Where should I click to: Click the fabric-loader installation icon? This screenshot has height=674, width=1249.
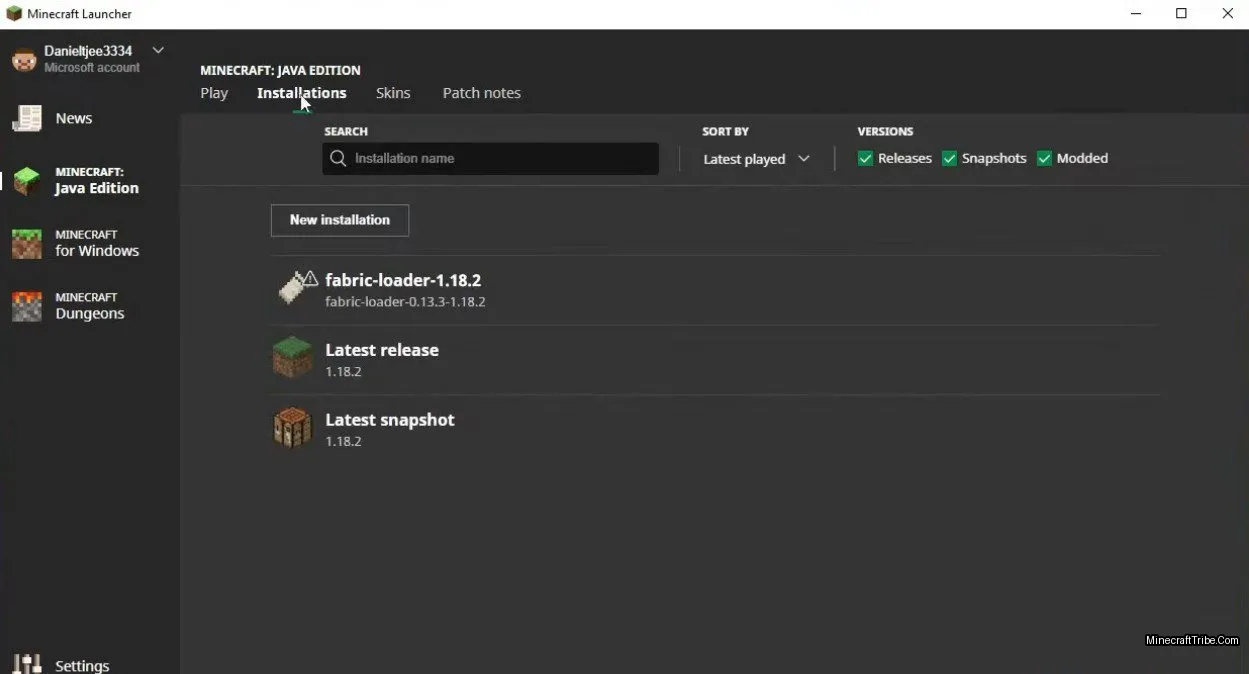pyautogui.click(x=293, y=289)
